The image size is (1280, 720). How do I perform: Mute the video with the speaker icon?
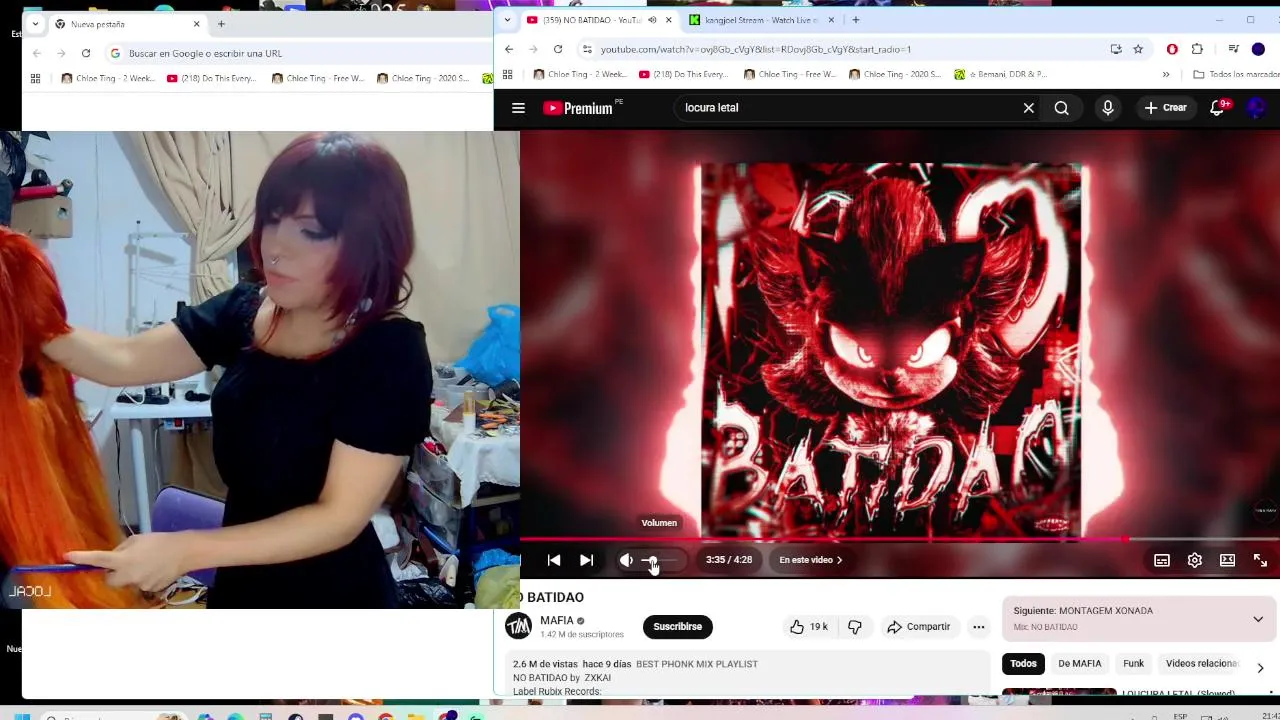point(626,560)
